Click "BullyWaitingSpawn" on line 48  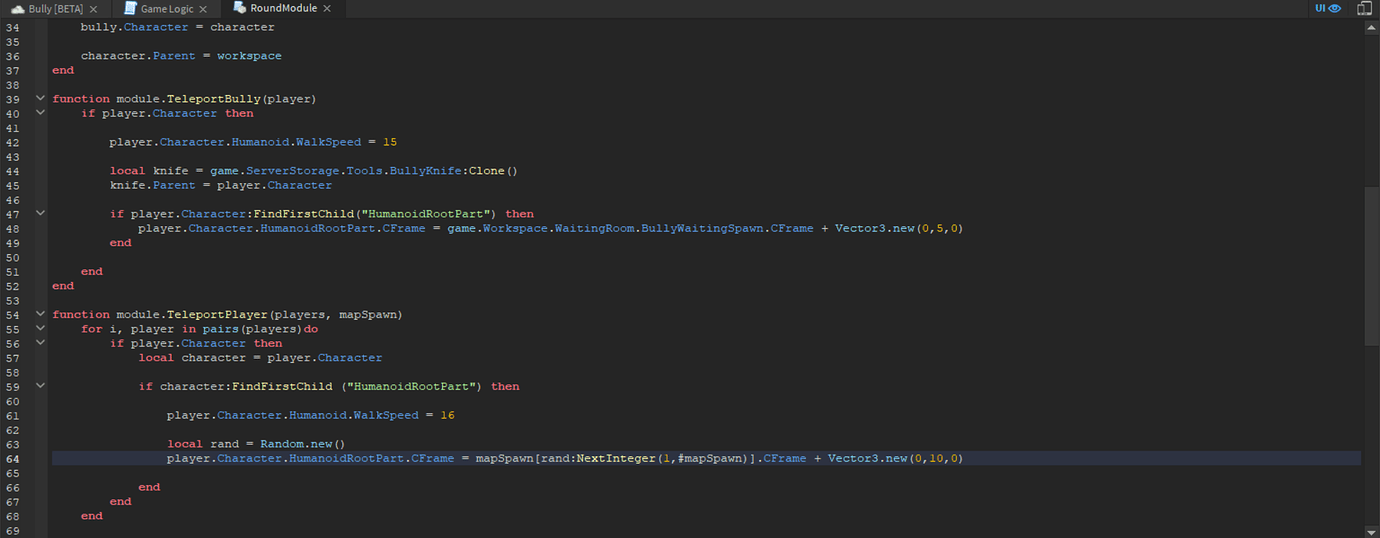(702, 228)
